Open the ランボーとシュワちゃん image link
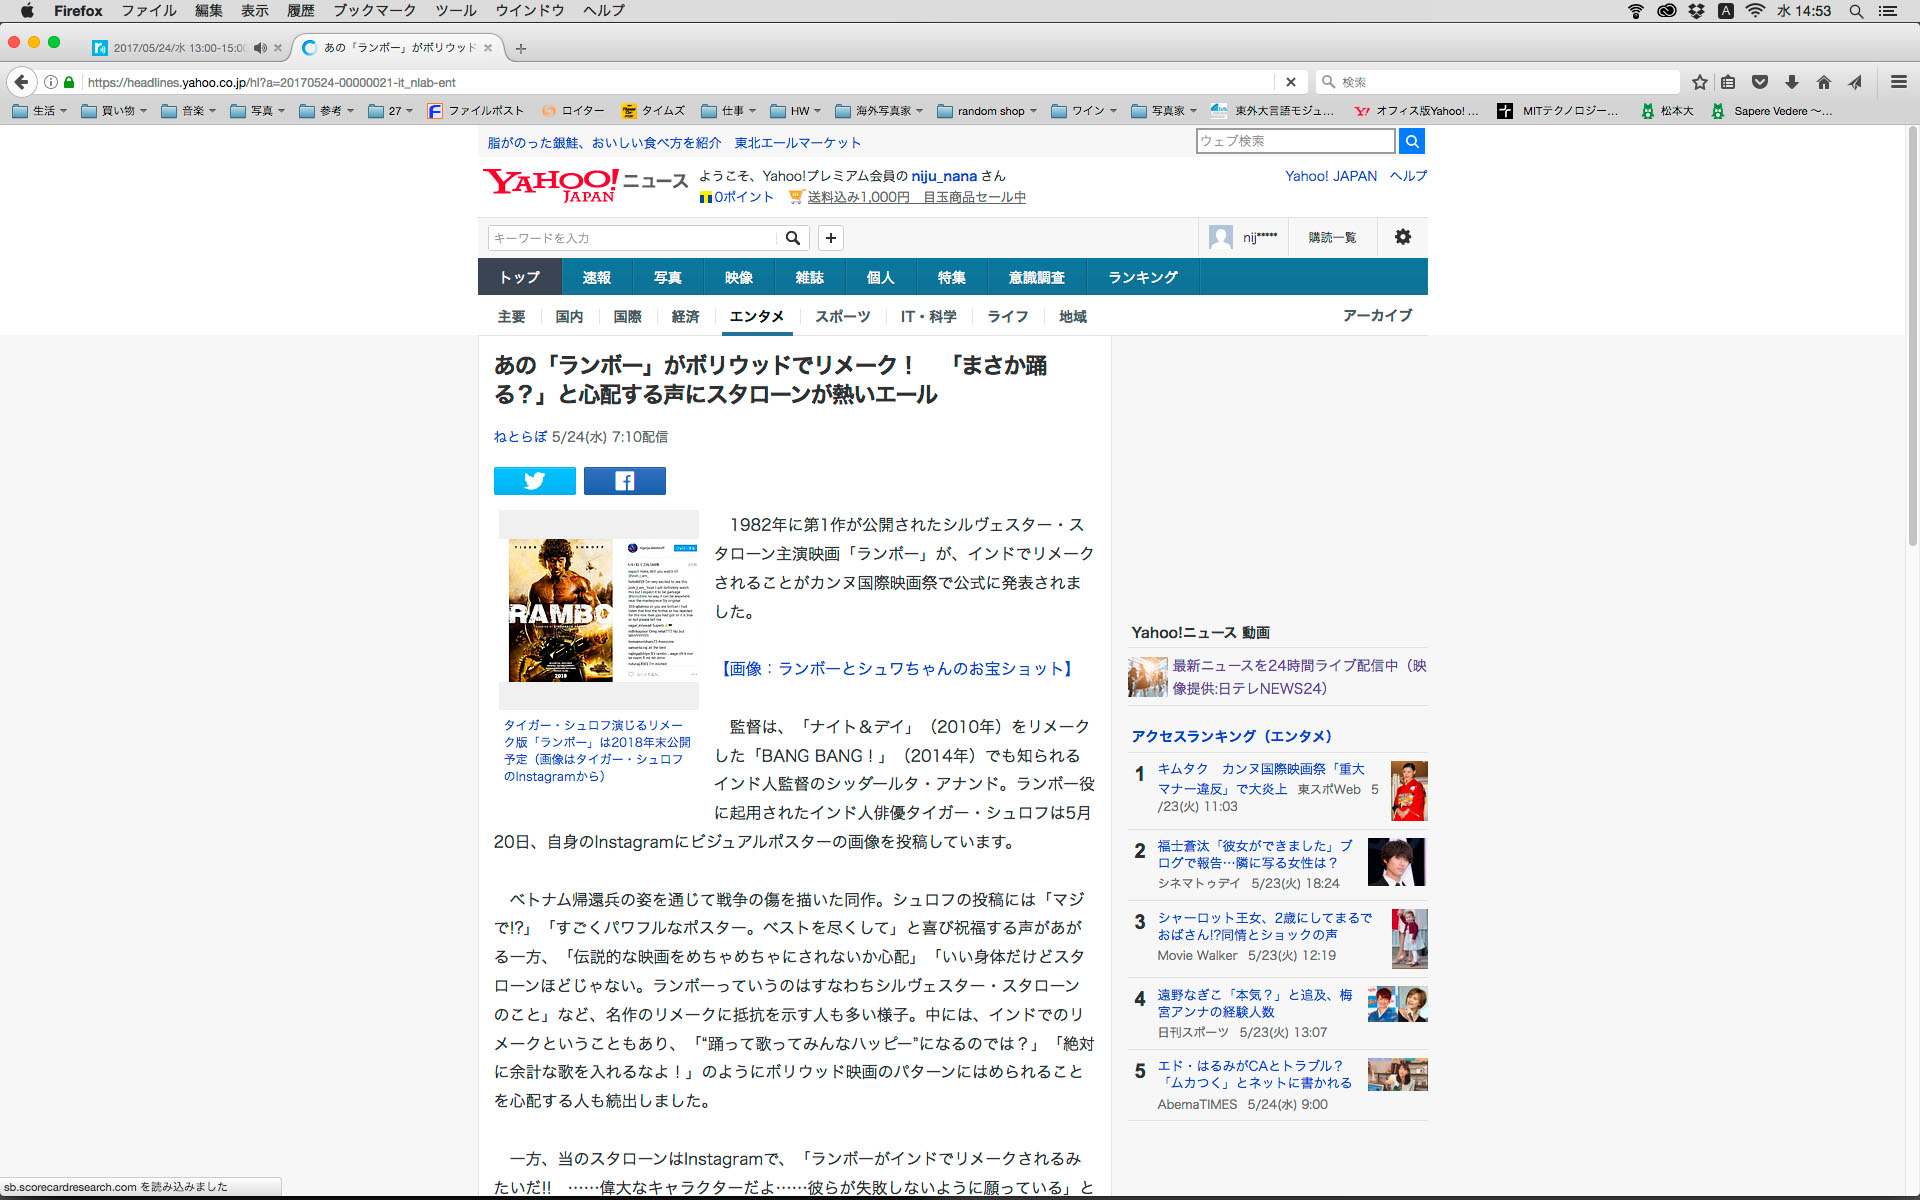This screenshot has width=1920, height=1200. point(897,669)
